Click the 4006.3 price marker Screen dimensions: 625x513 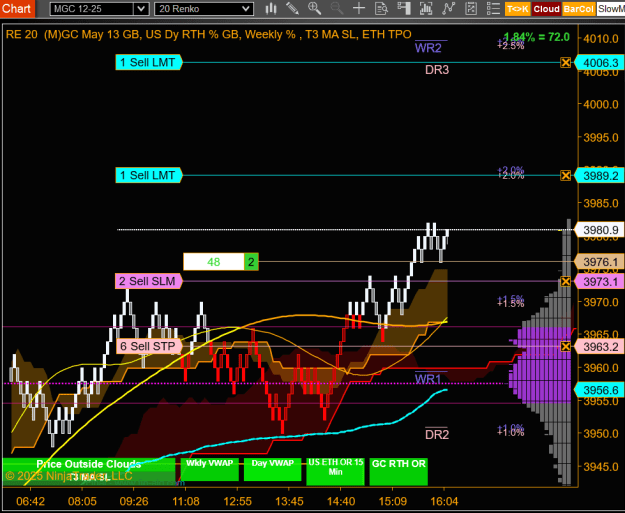point(599,63)
